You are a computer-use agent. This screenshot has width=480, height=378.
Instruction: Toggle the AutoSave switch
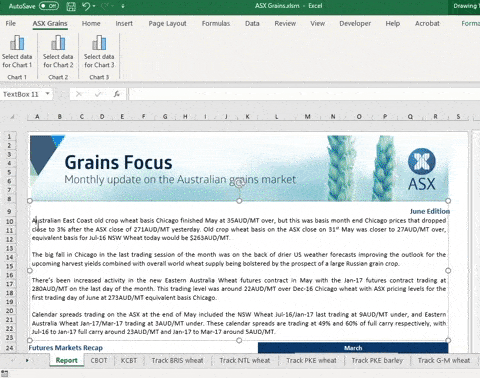[x=49, y=6]
